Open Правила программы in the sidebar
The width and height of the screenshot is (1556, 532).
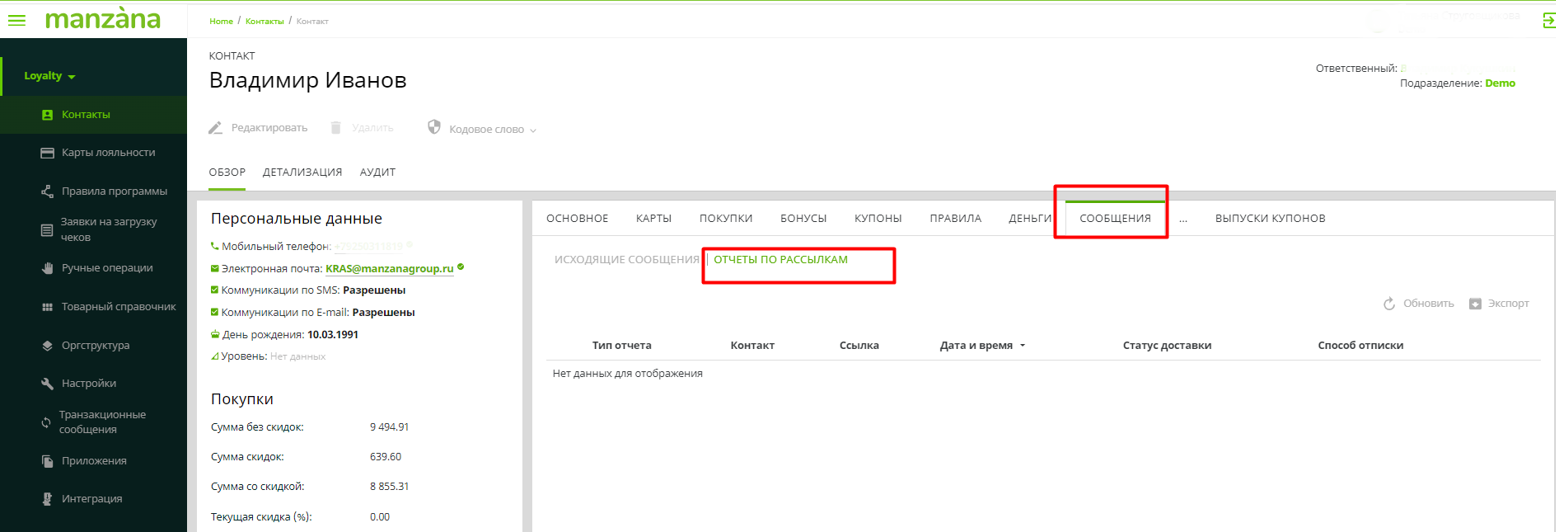pos(114,191)
